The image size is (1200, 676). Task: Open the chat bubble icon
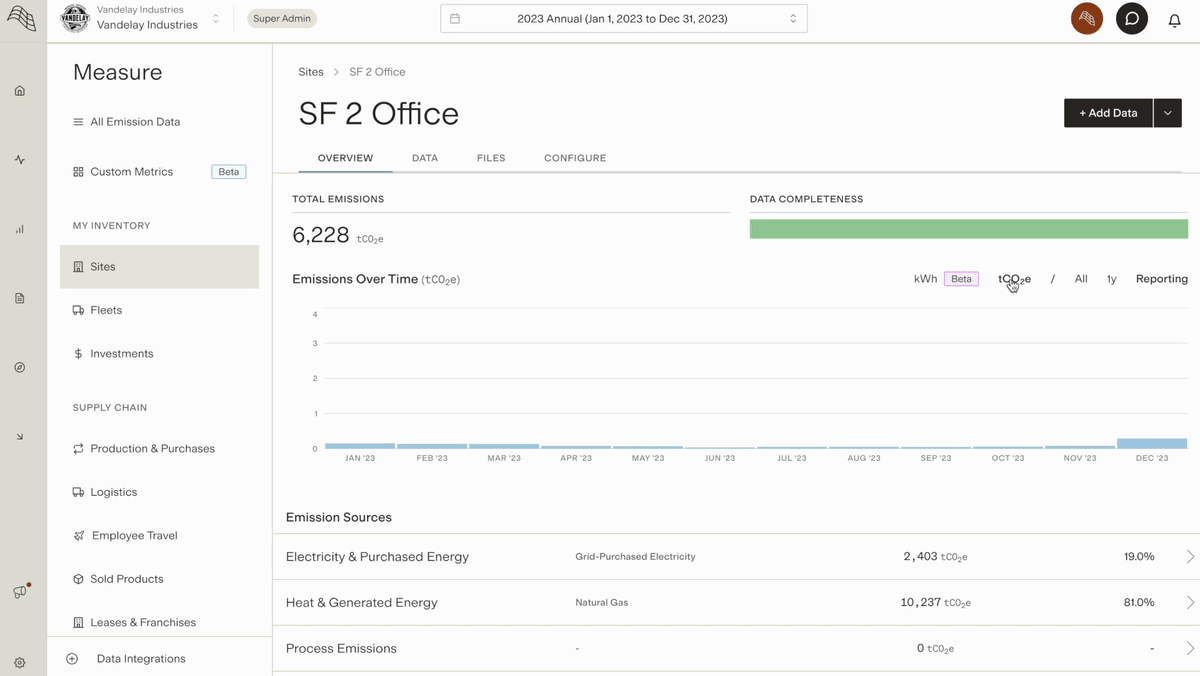(x=1131, y=19)
